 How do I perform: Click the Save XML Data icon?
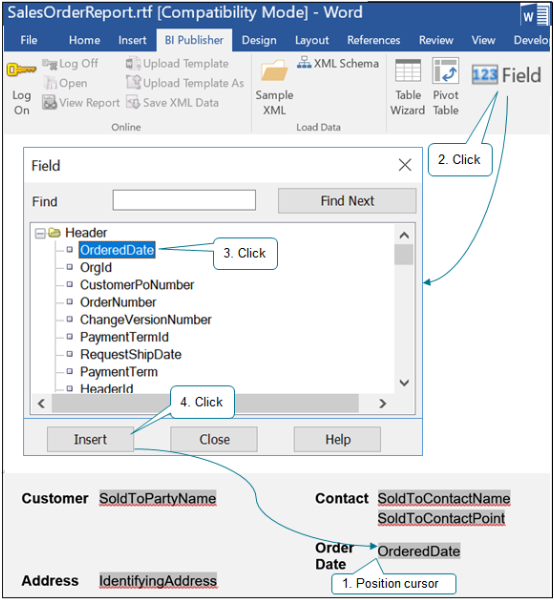tap(133, 103)
